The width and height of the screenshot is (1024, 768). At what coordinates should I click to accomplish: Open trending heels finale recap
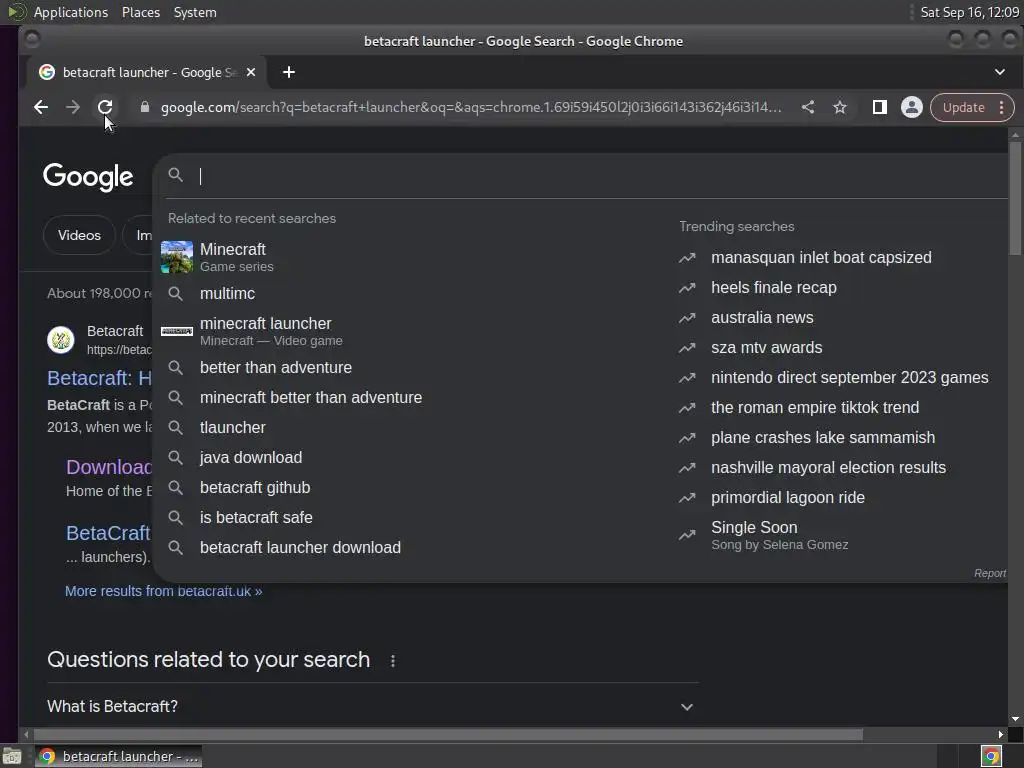(773, 287)
